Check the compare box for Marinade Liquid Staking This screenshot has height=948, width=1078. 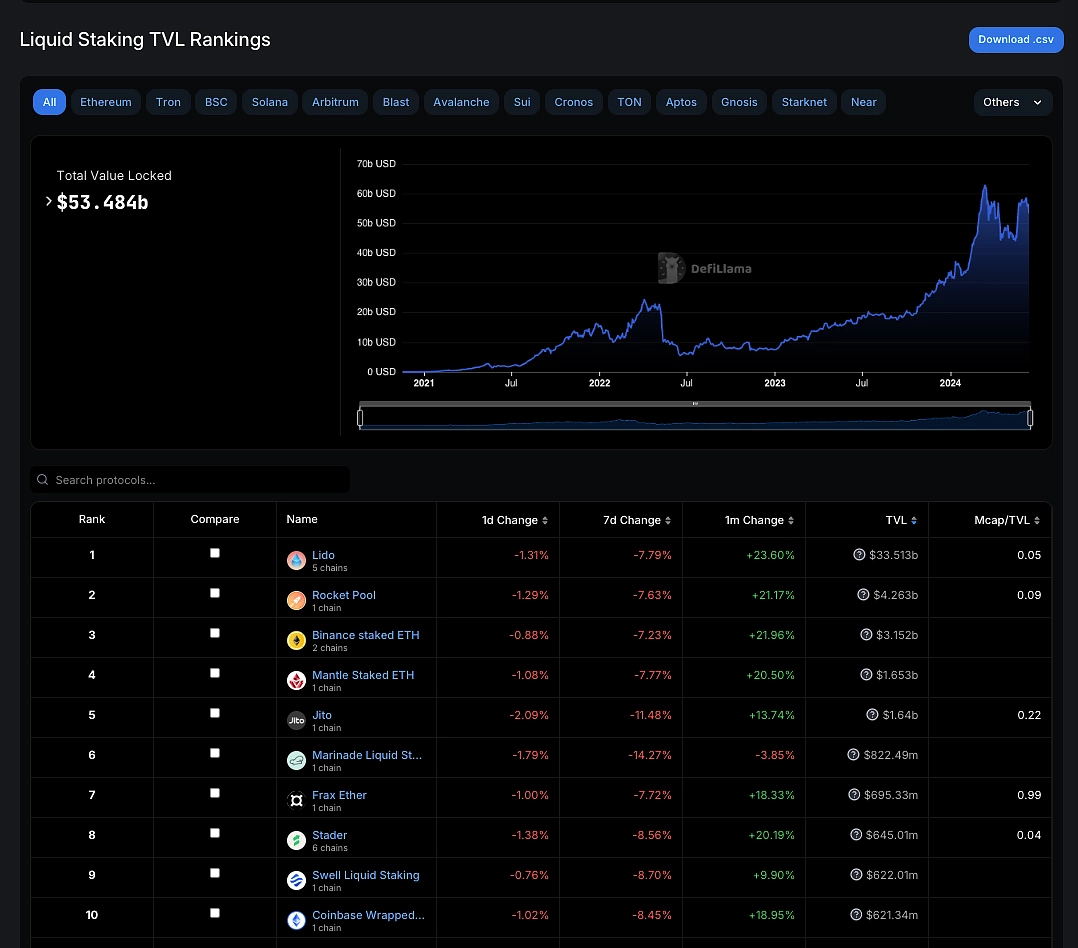pos(214,753)
